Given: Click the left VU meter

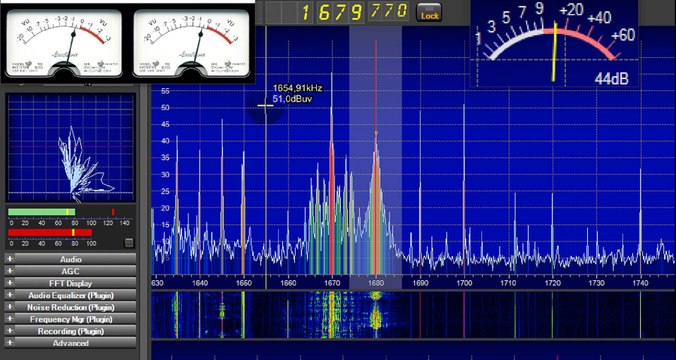Looking at the screenshot, I should point(64,43).
